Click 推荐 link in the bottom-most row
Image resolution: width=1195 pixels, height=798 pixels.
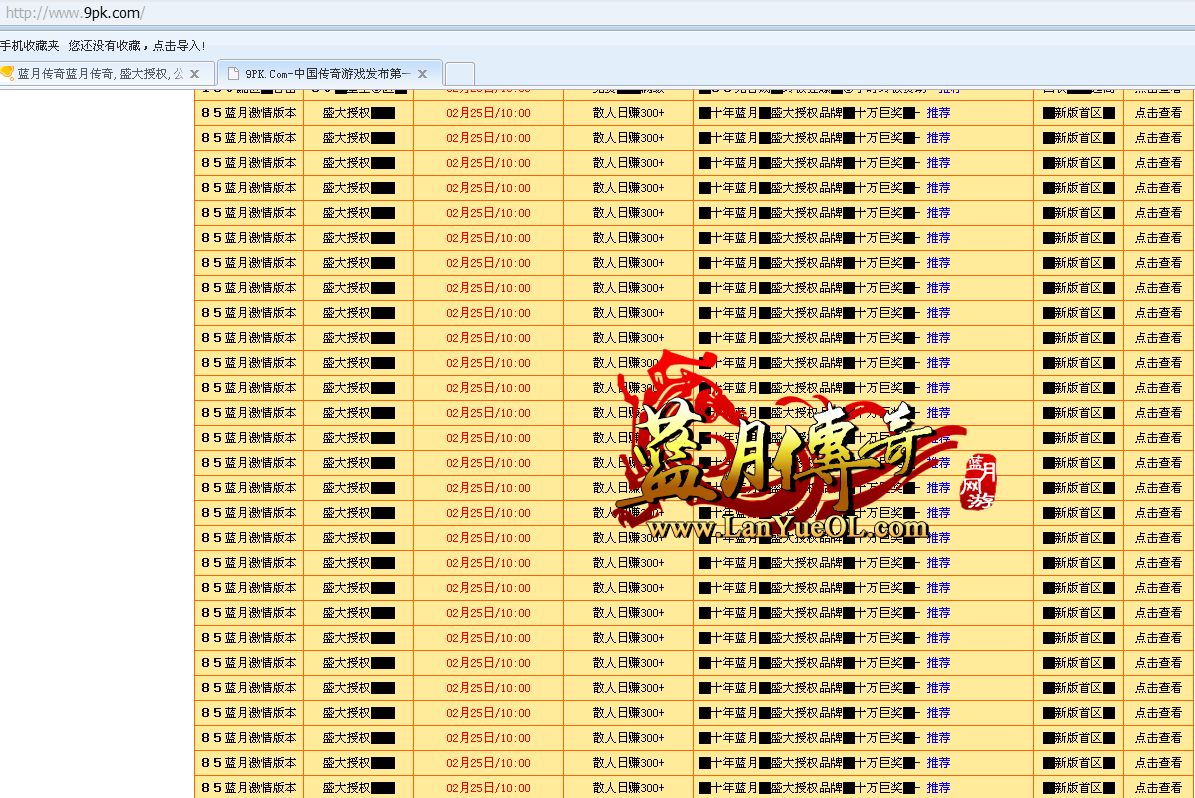pos(938,787)
